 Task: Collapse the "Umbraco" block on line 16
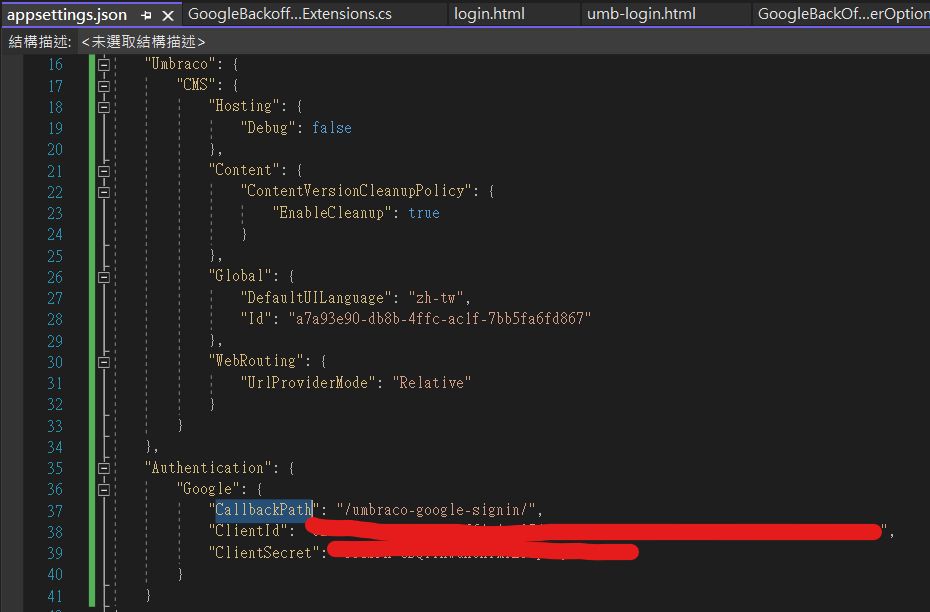[104, 64]
